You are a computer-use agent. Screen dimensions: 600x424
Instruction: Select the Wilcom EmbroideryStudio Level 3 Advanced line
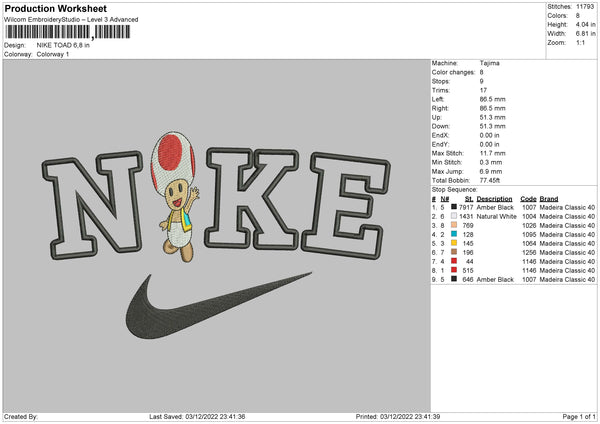(x=71, y=20)
